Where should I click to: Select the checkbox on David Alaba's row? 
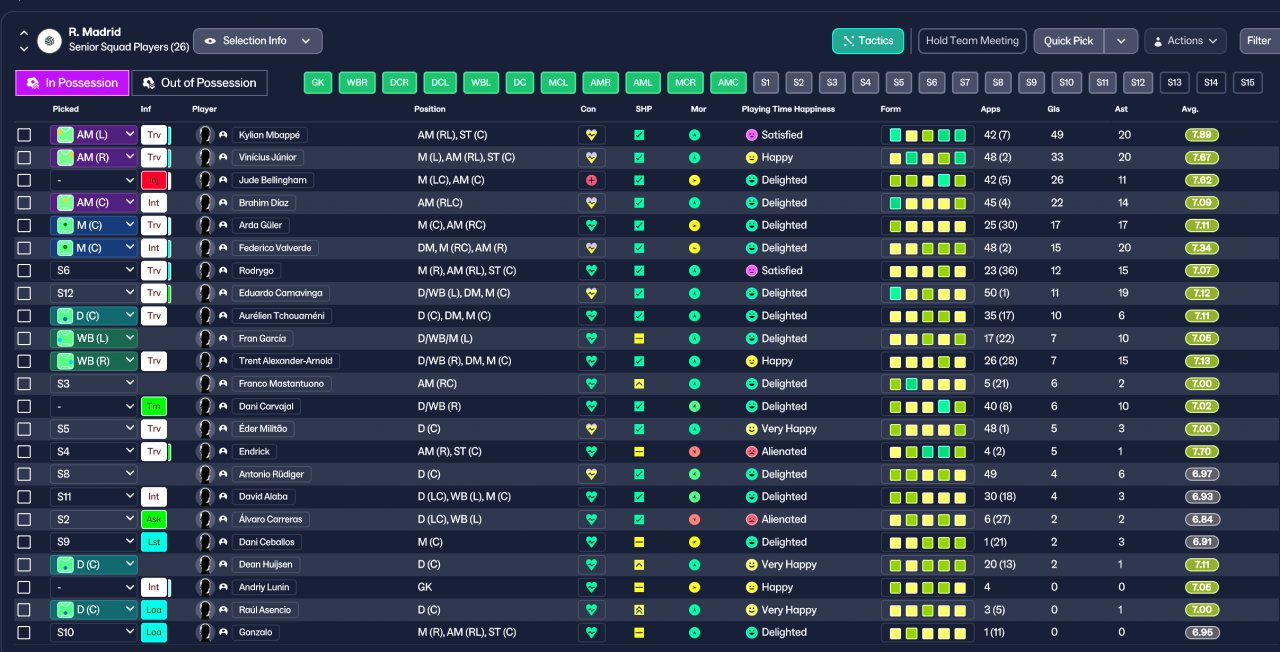[x=24, y=497]
